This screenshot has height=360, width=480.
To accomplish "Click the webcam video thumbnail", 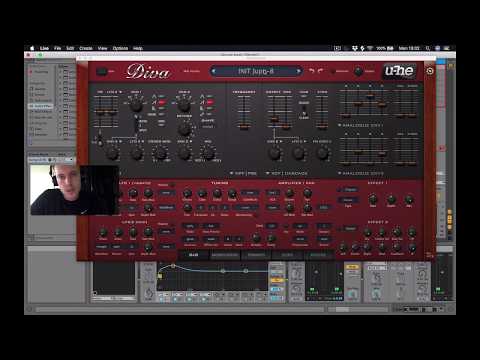I will (75, 189).
